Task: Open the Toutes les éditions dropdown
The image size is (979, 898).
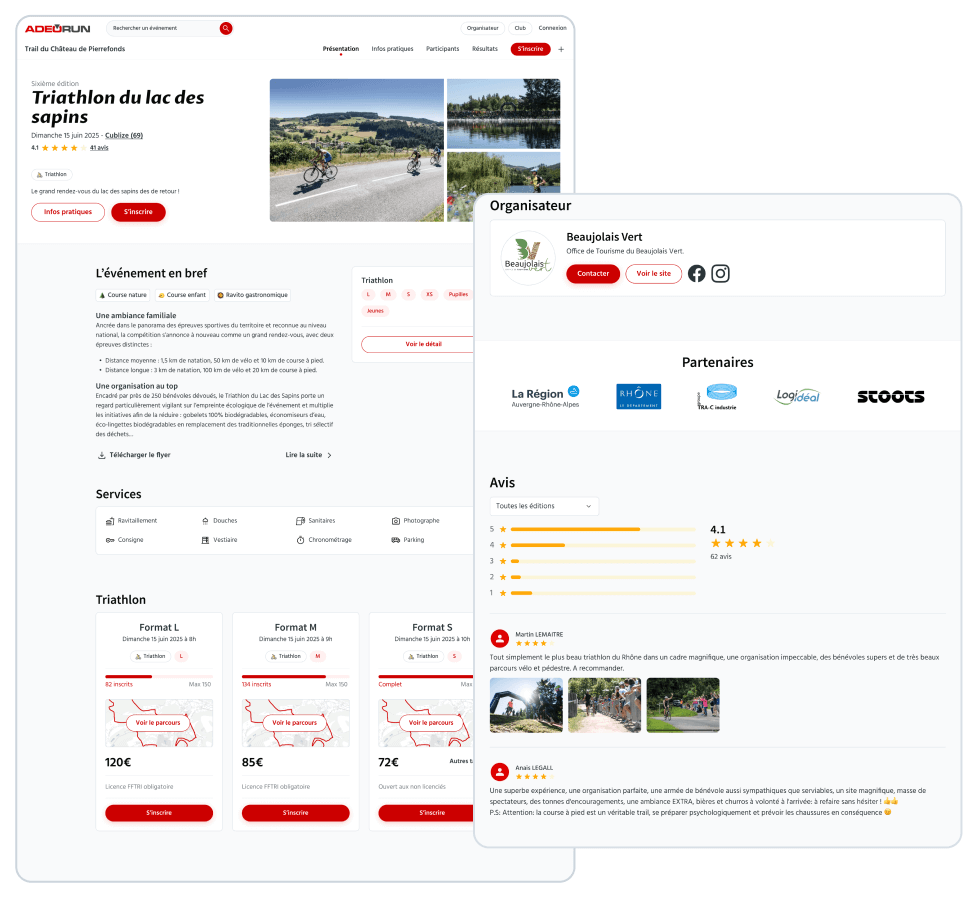Action: pos(544,506)
